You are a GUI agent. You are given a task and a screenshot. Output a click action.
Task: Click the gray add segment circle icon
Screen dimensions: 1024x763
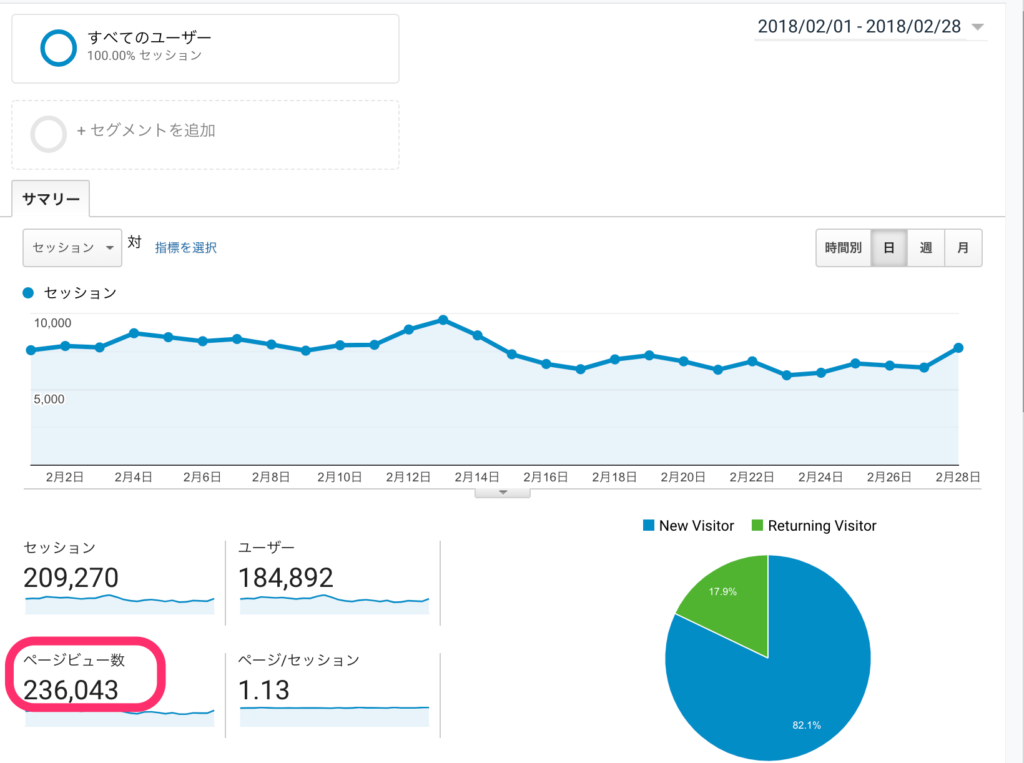(x=49, y=133)
